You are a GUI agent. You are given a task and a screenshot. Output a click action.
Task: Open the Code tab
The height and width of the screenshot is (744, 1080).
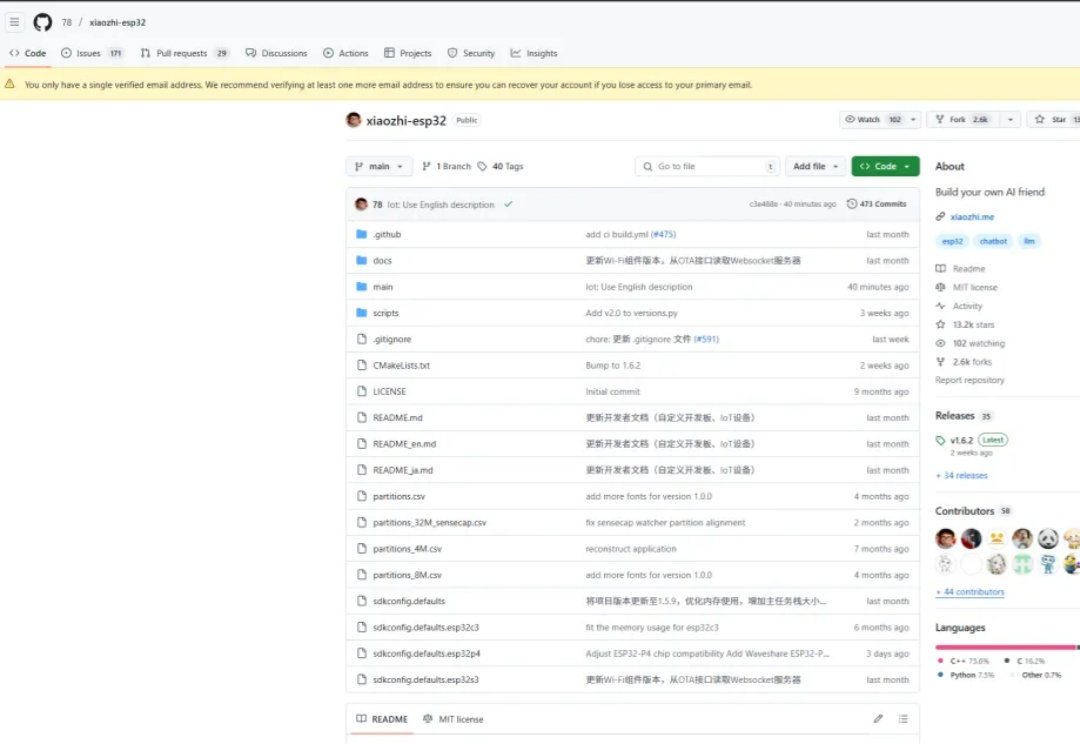[28, 53]
